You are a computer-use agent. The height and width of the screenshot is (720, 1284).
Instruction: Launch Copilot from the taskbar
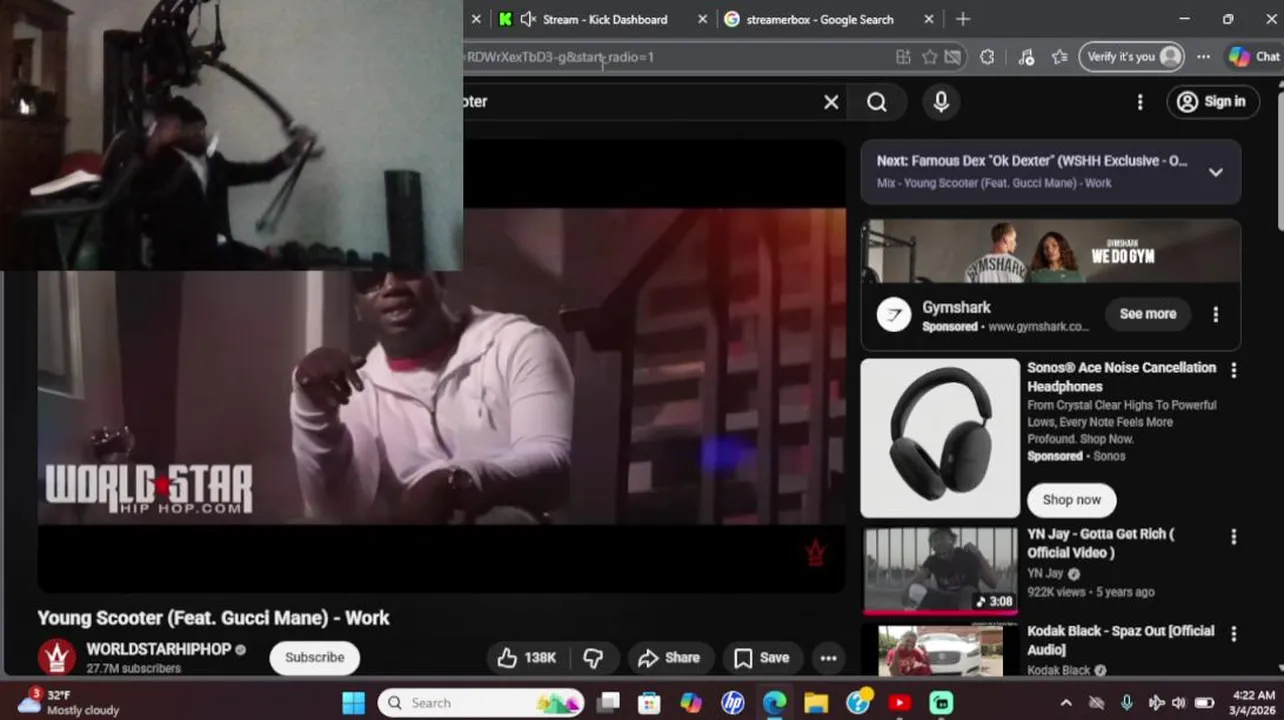691,703
